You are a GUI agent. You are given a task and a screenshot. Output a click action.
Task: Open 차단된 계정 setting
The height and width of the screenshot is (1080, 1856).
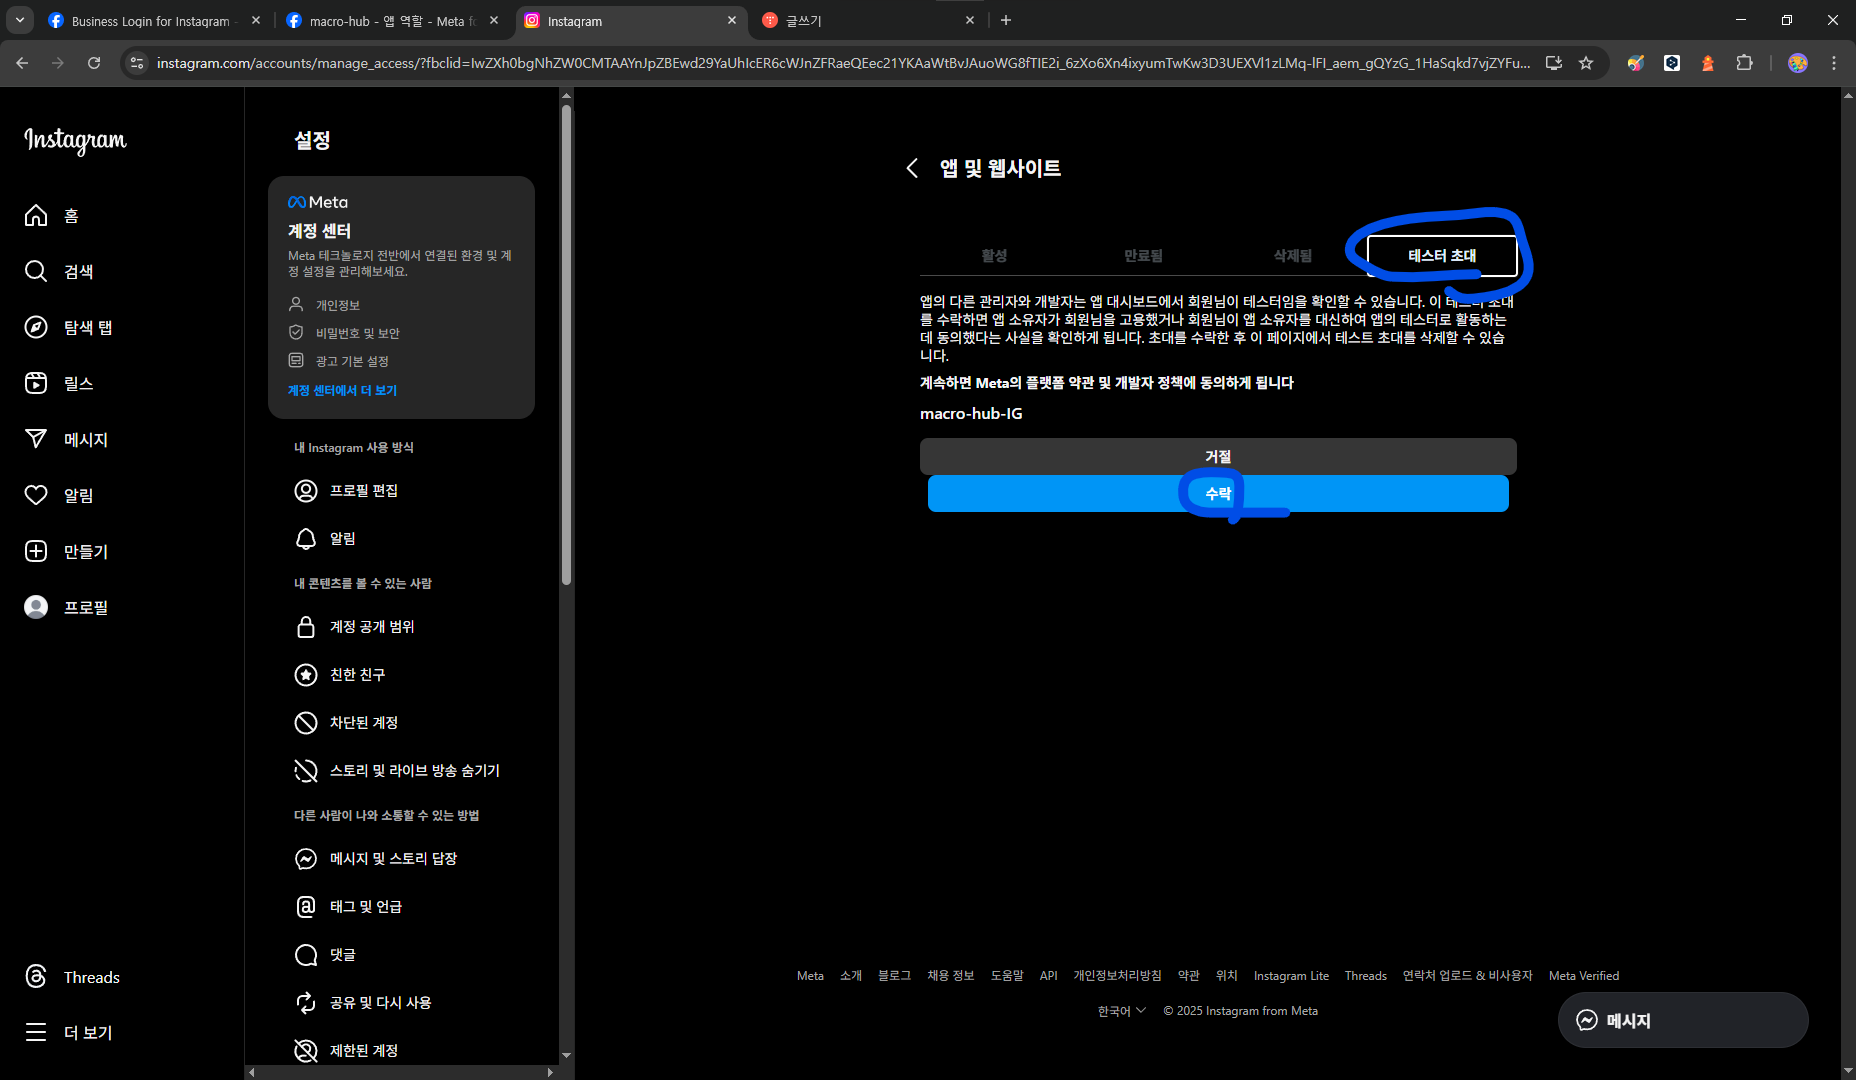pos(346,723)
